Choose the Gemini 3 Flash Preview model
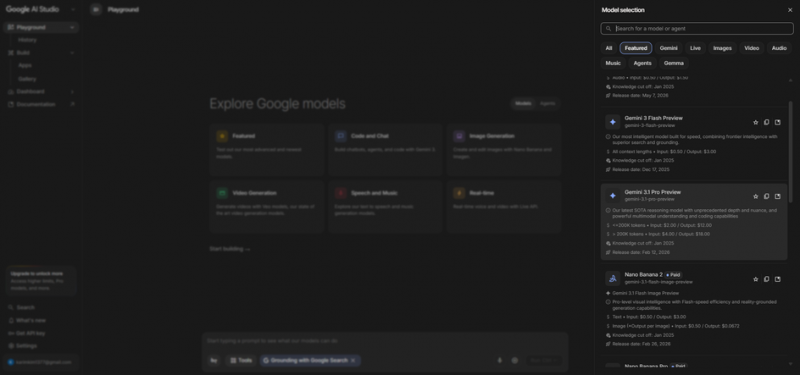 tap(694, 143)
